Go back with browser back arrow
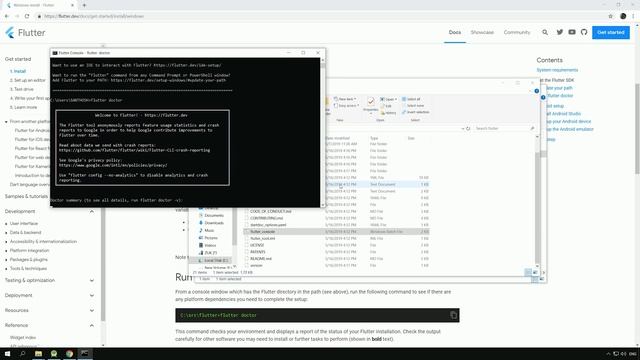Screen dimensions: 640x360 point(7,16)
